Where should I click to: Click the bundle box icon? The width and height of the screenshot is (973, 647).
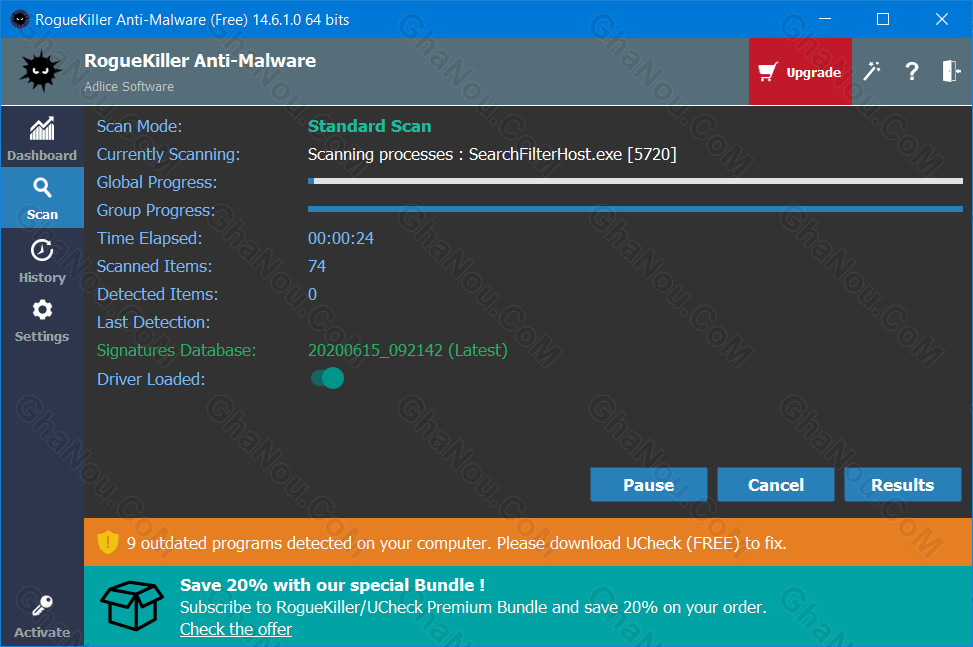132,605
